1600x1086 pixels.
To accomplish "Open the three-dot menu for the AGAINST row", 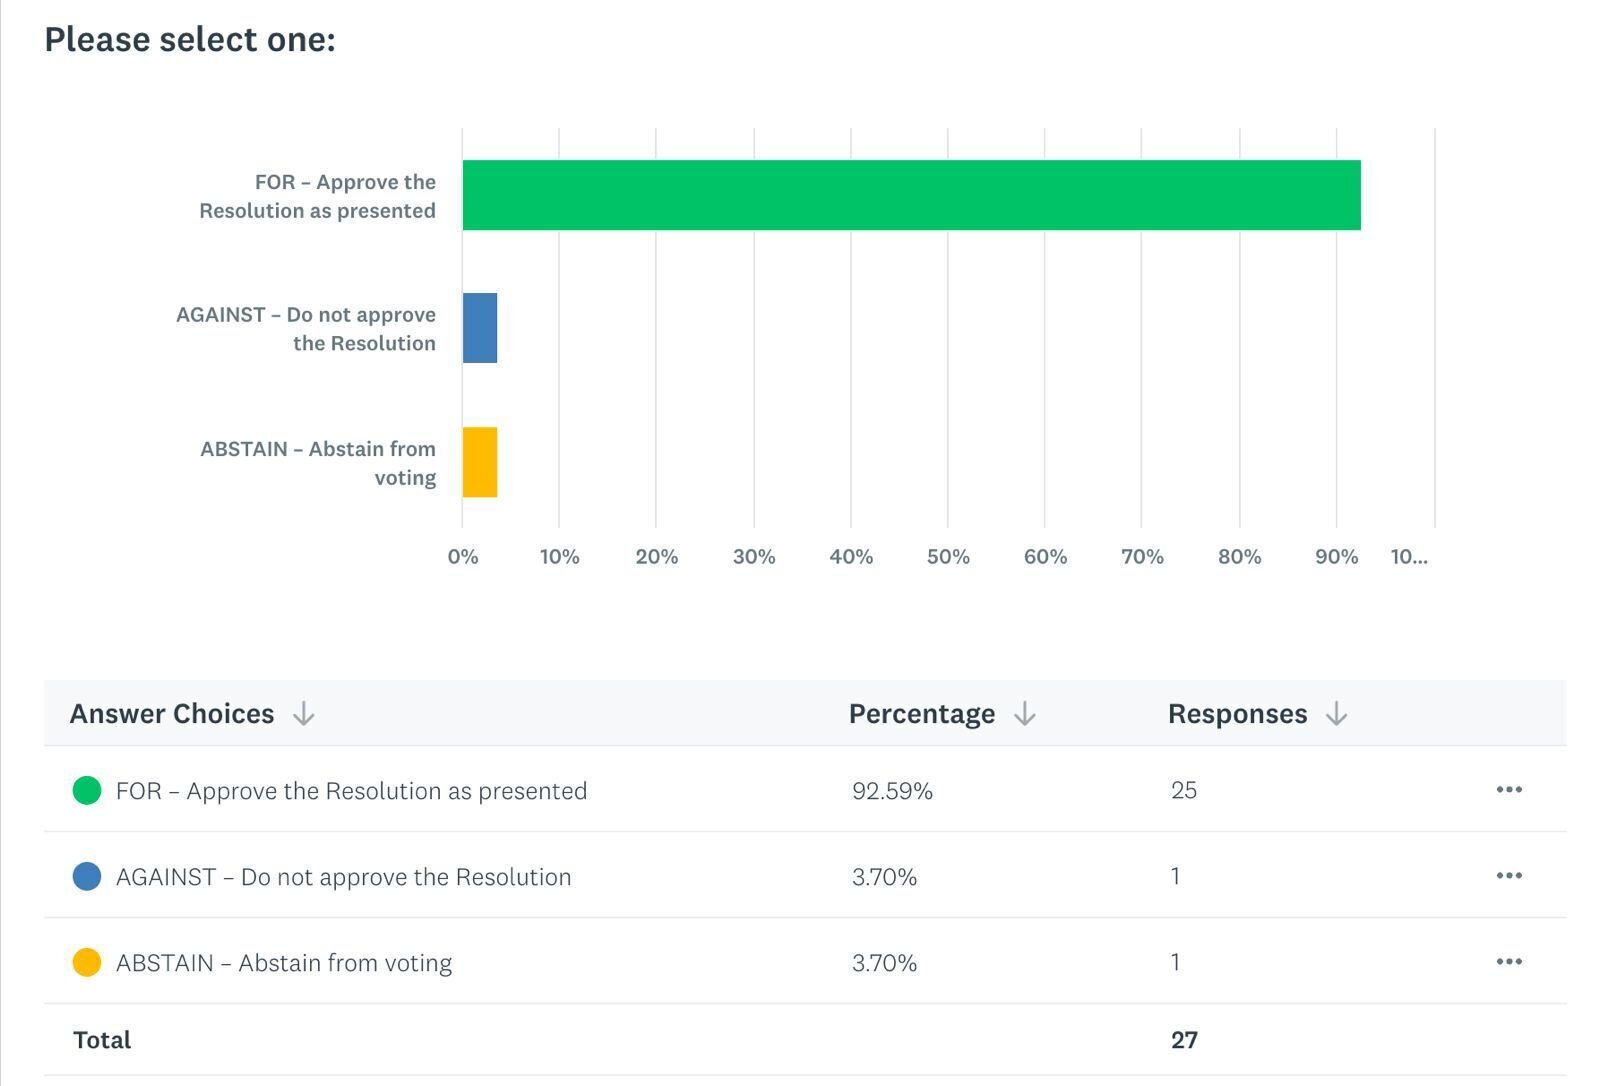I will (x=1509, y=876).
